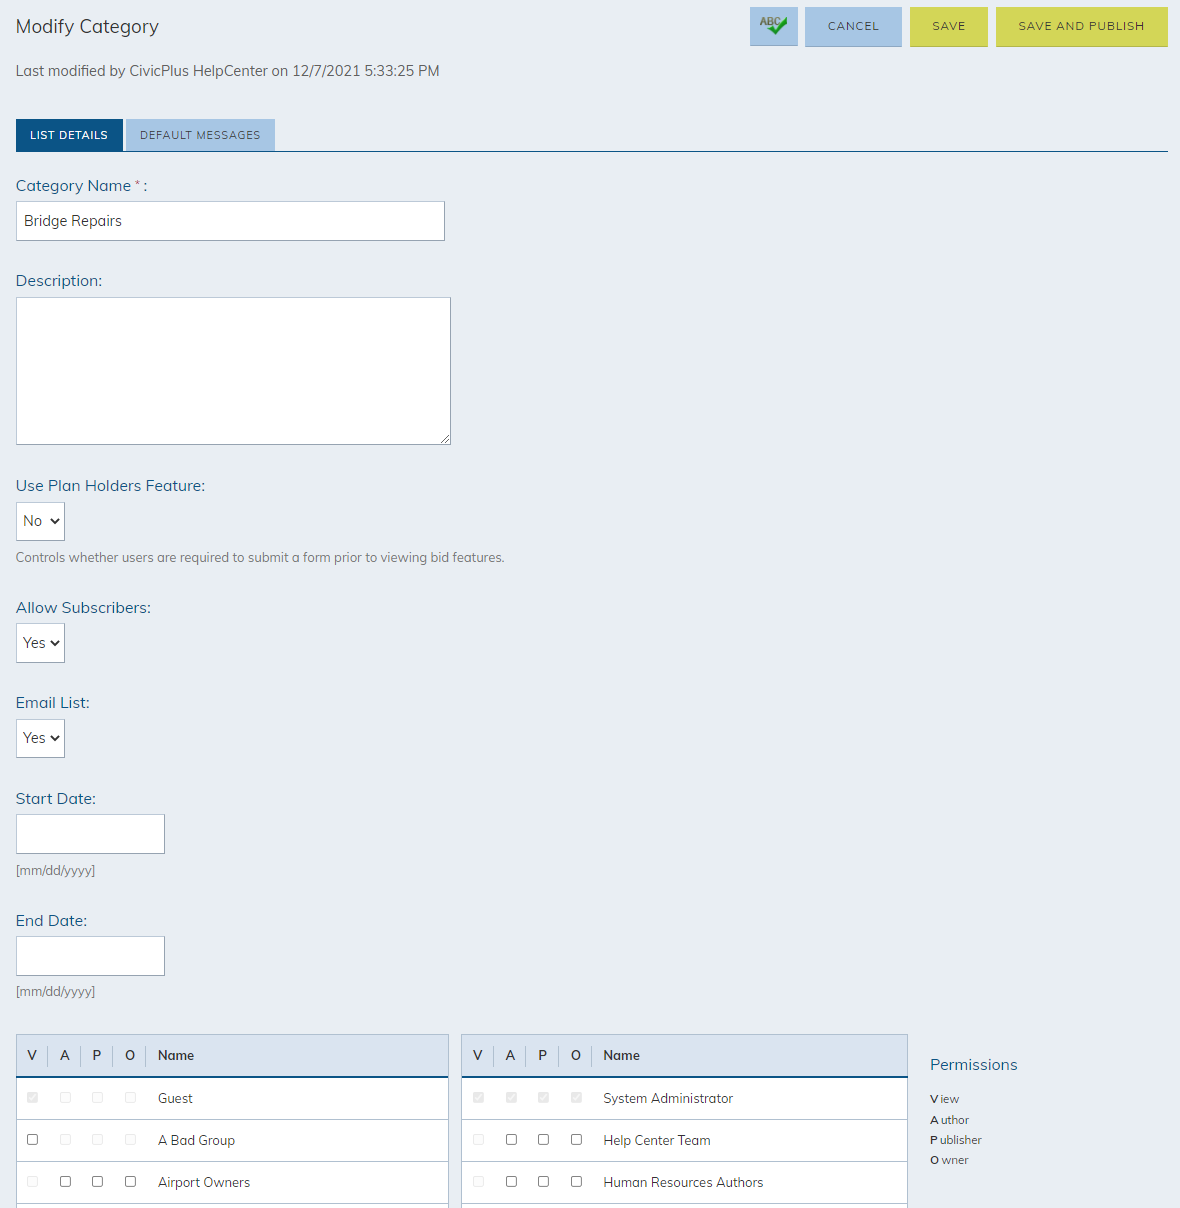
Task: Open the Default Messages tab
Action: click(200, 135)
